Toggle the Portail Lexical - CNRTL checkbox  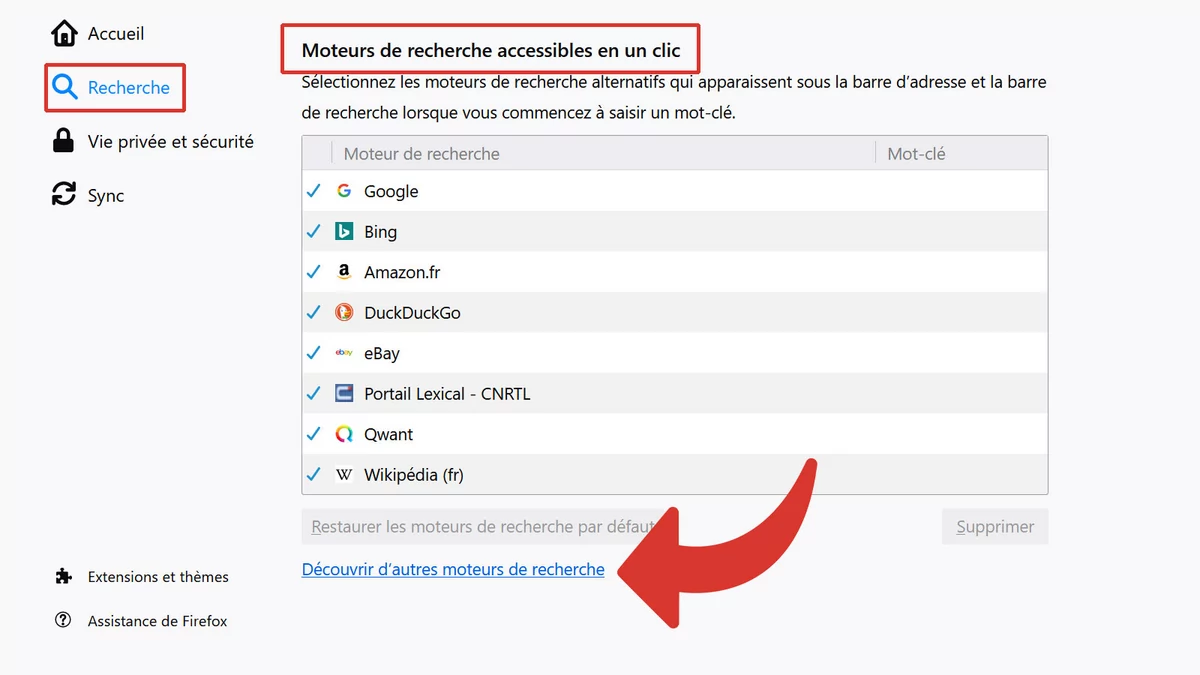pos(313,393)
